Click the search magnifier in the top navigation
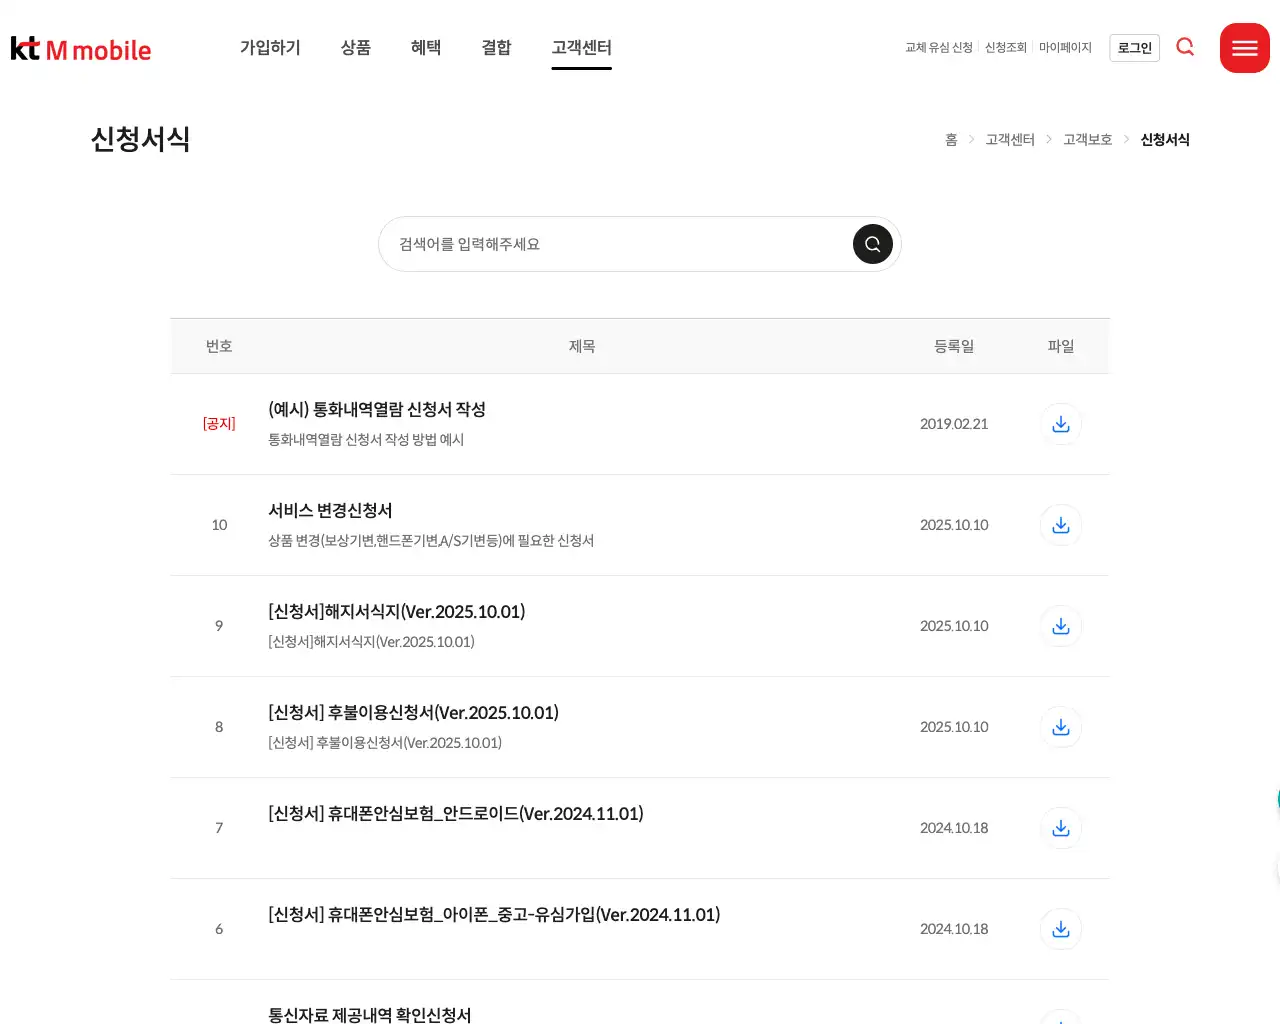Viewport: 1280px width, 1024px height. pos(1185,46)
